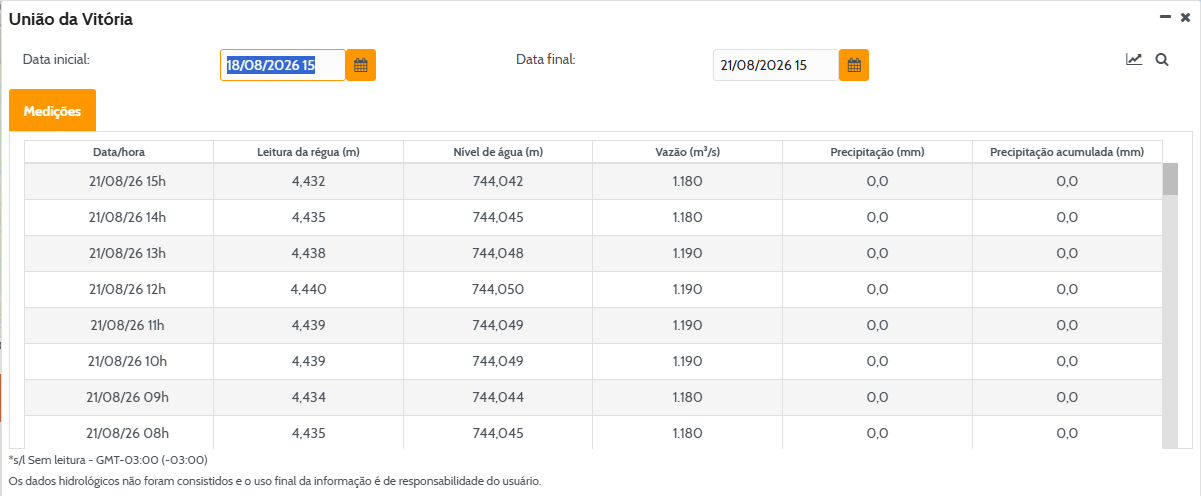The height and width of the screenshot is (496, 1201).
Task: Select the 21/08/26 12h row
Action: [593, 289]
